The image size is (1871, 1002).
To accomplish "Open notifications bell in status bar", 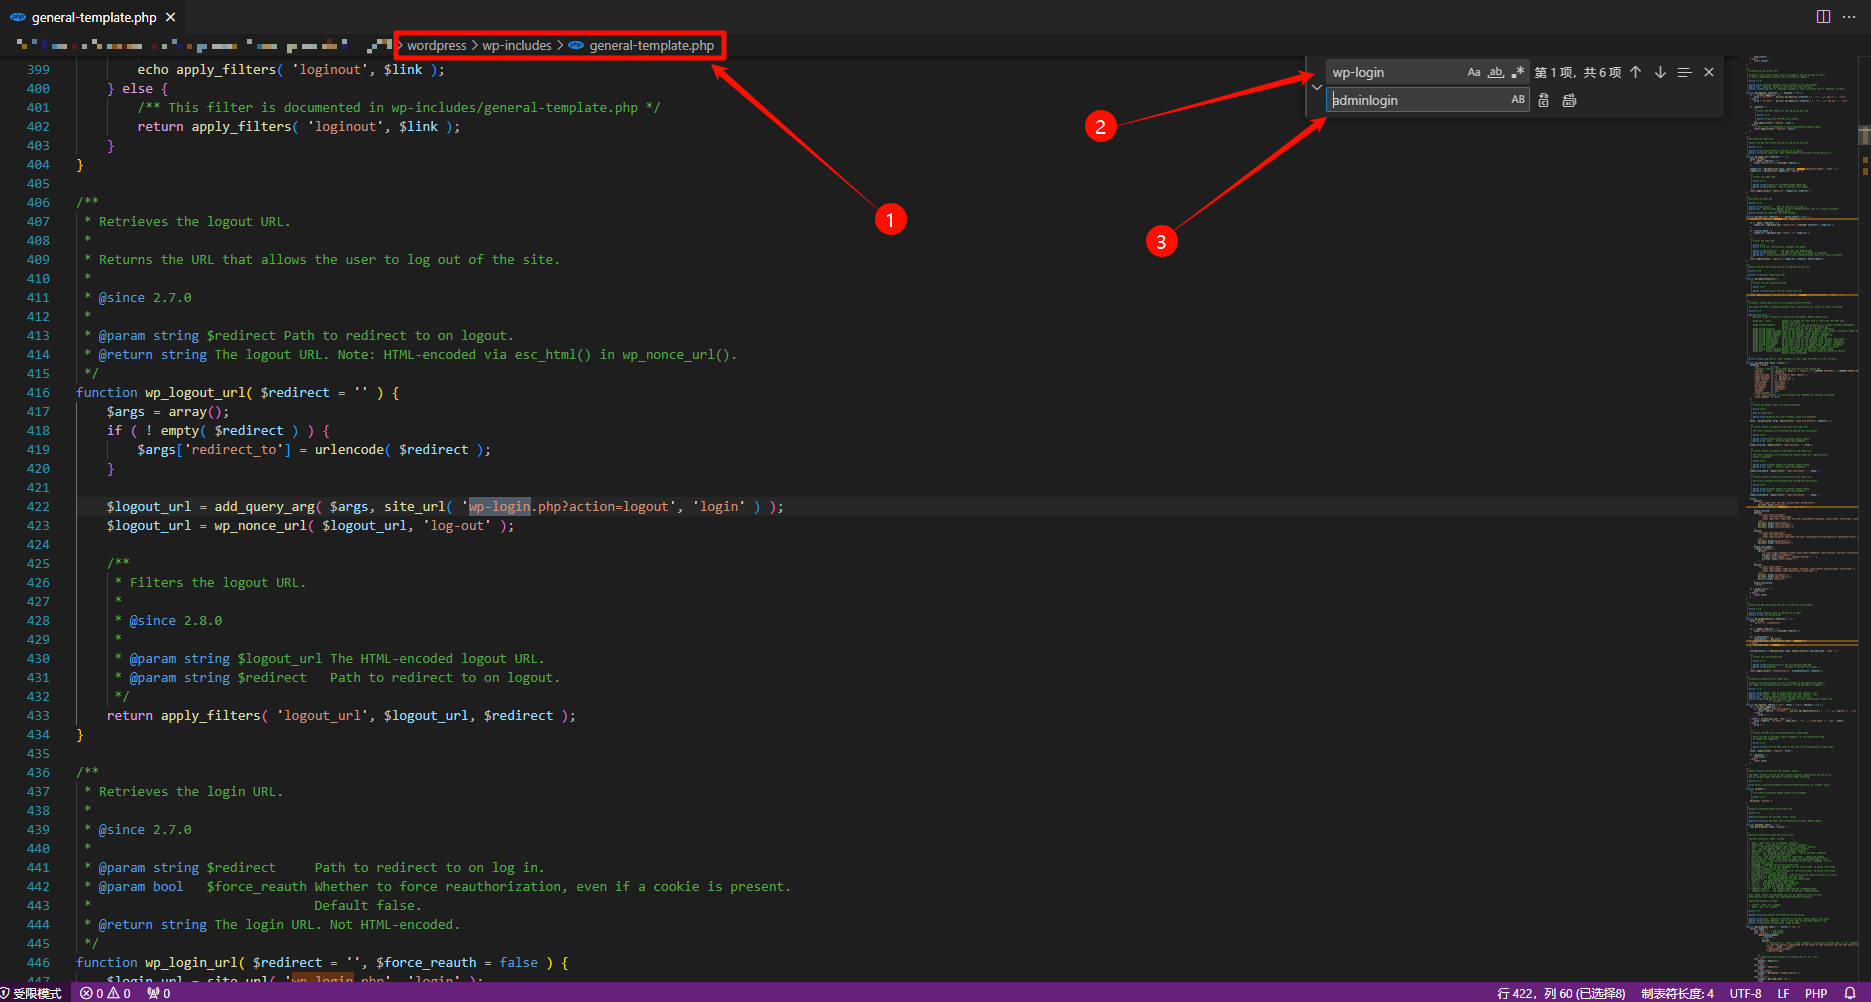I will point(1850,993).
